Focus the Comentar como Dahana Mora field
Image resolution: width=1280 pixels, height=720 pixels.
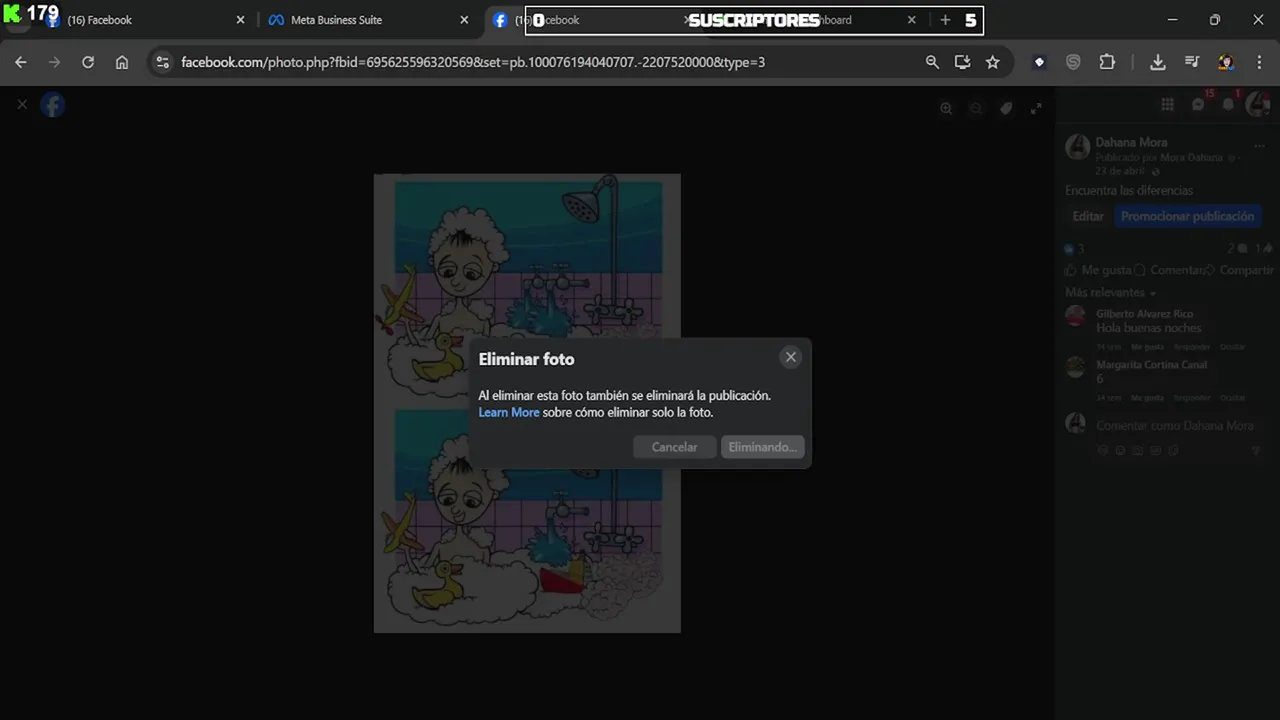(1175, 426)
